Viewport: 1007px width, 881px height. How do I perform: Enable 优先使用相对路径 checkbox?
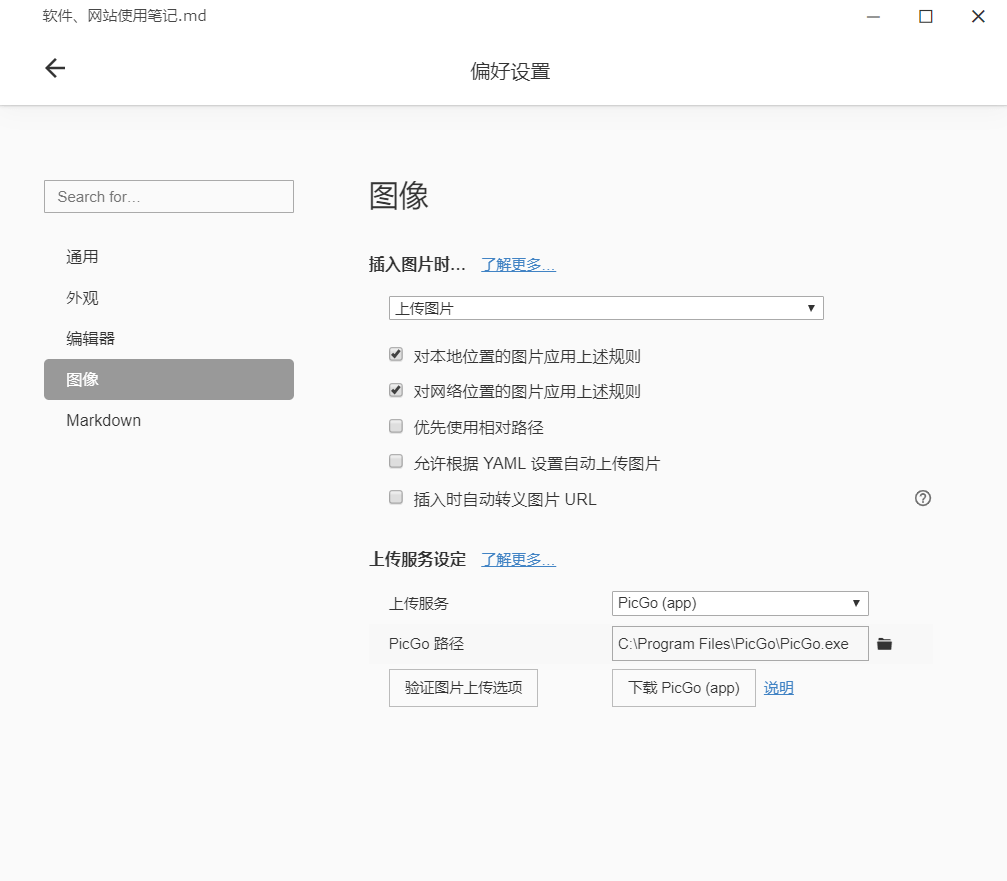click(396, 426)
